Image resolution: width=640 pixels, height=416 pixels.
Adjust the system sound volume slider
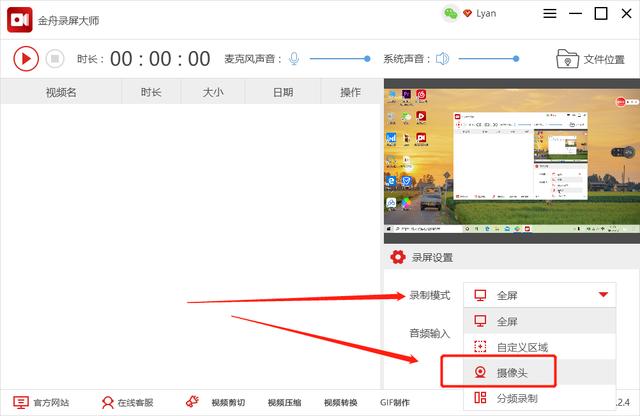pos(489,59)
